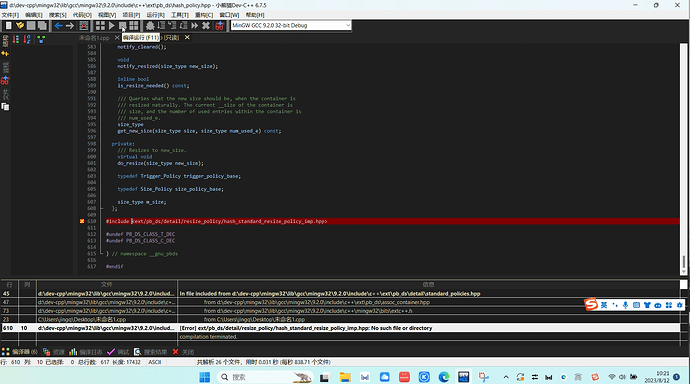Open Microsoft Edge from the taskbar
The image size is (690, 384).
pyautogui.click(x=444, y=377)
